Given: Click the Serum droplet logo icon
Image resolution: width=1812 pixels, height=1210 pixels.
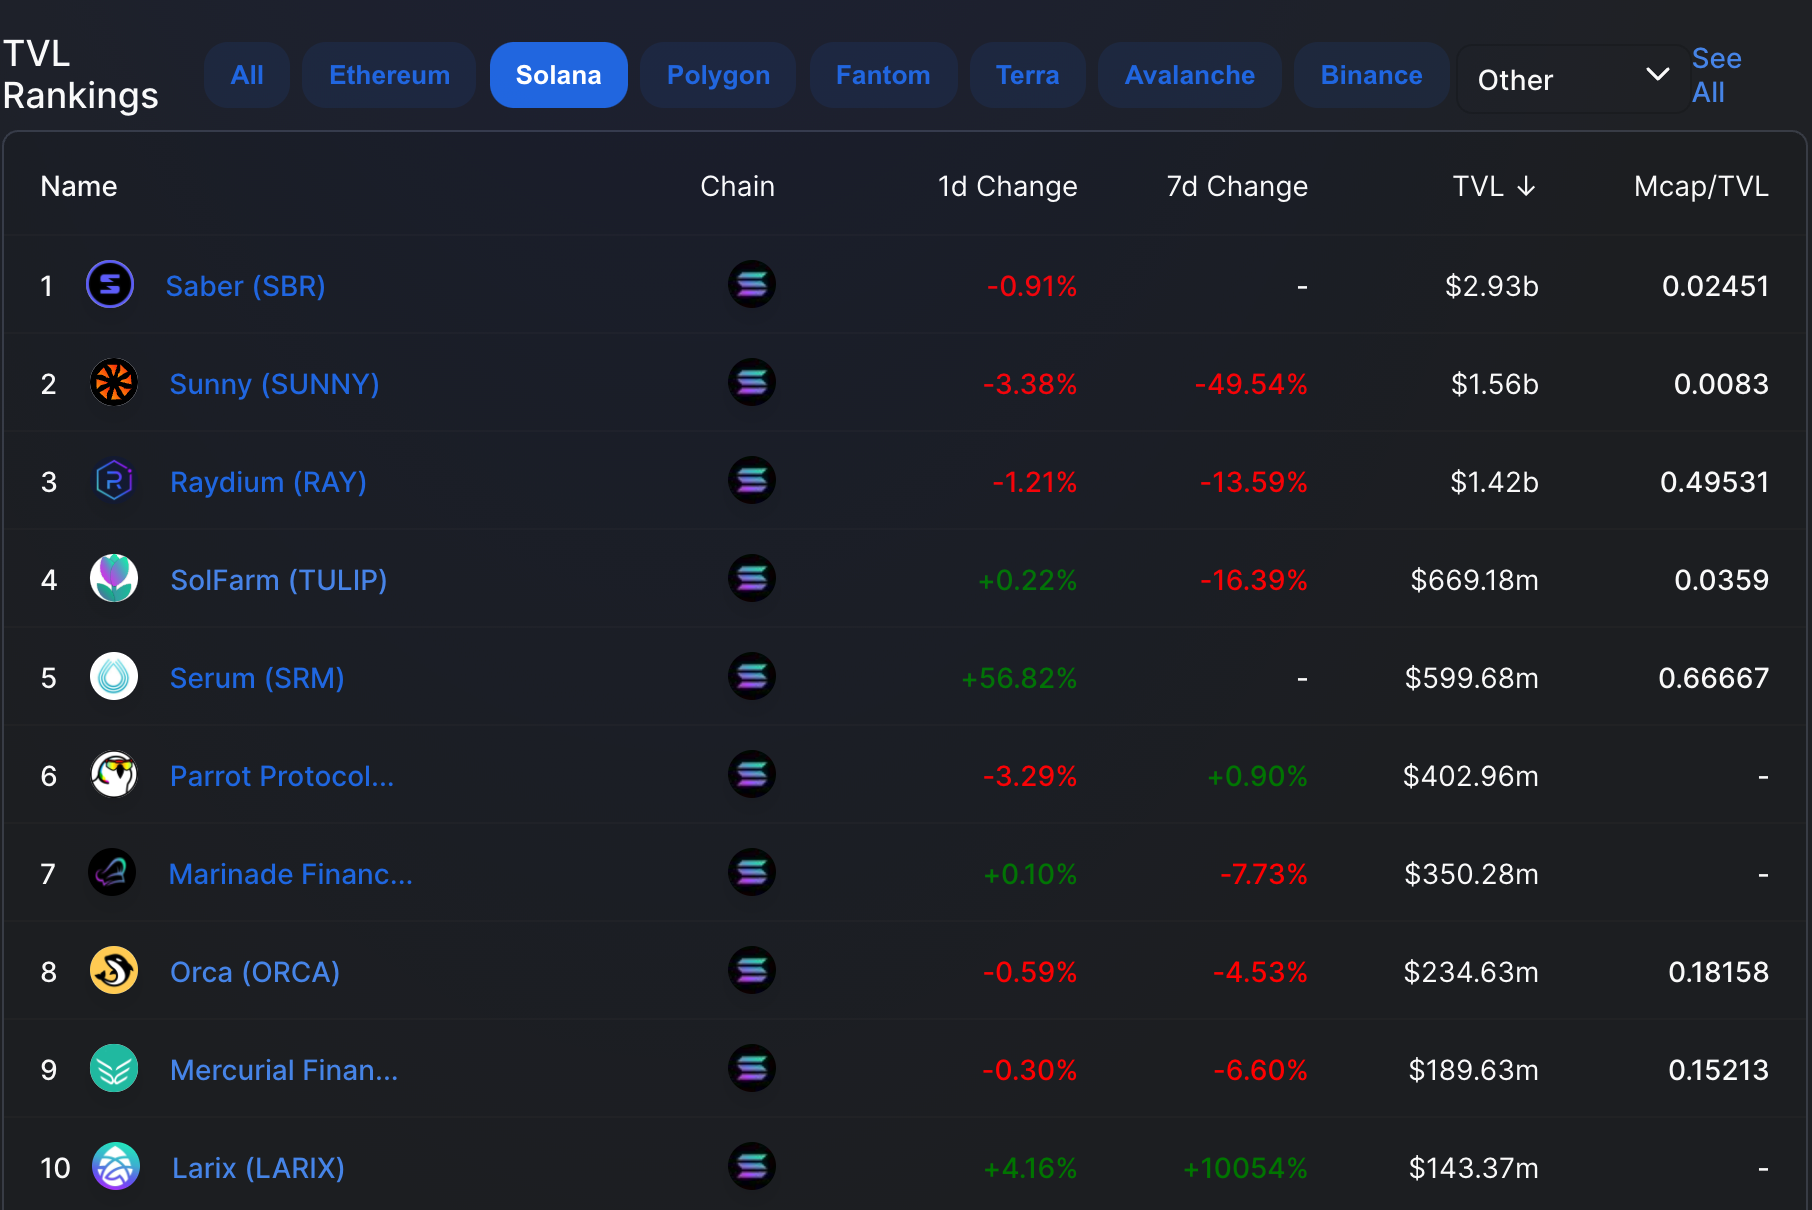Looking at the screenshot, I should tap(114, 677).
